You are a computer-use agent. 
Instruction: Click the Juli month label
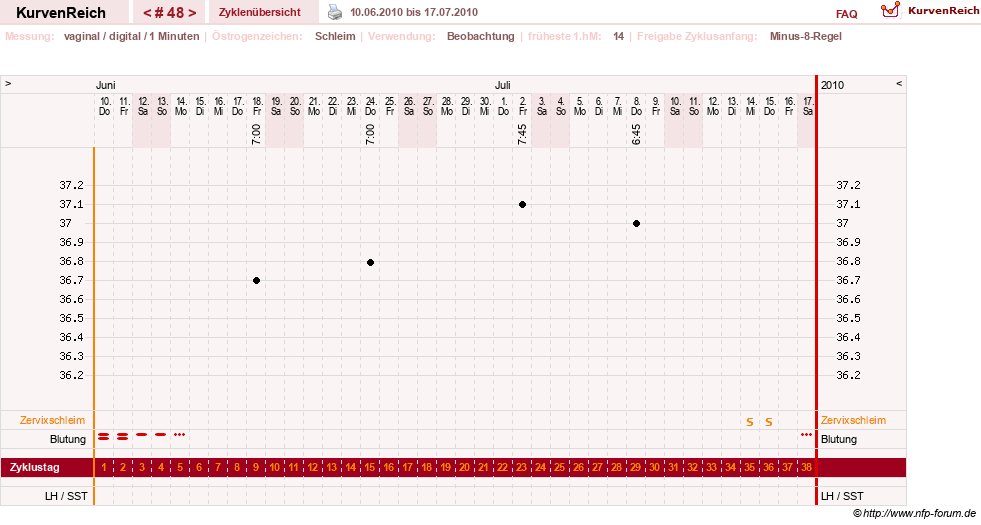[x=503, y=85]
